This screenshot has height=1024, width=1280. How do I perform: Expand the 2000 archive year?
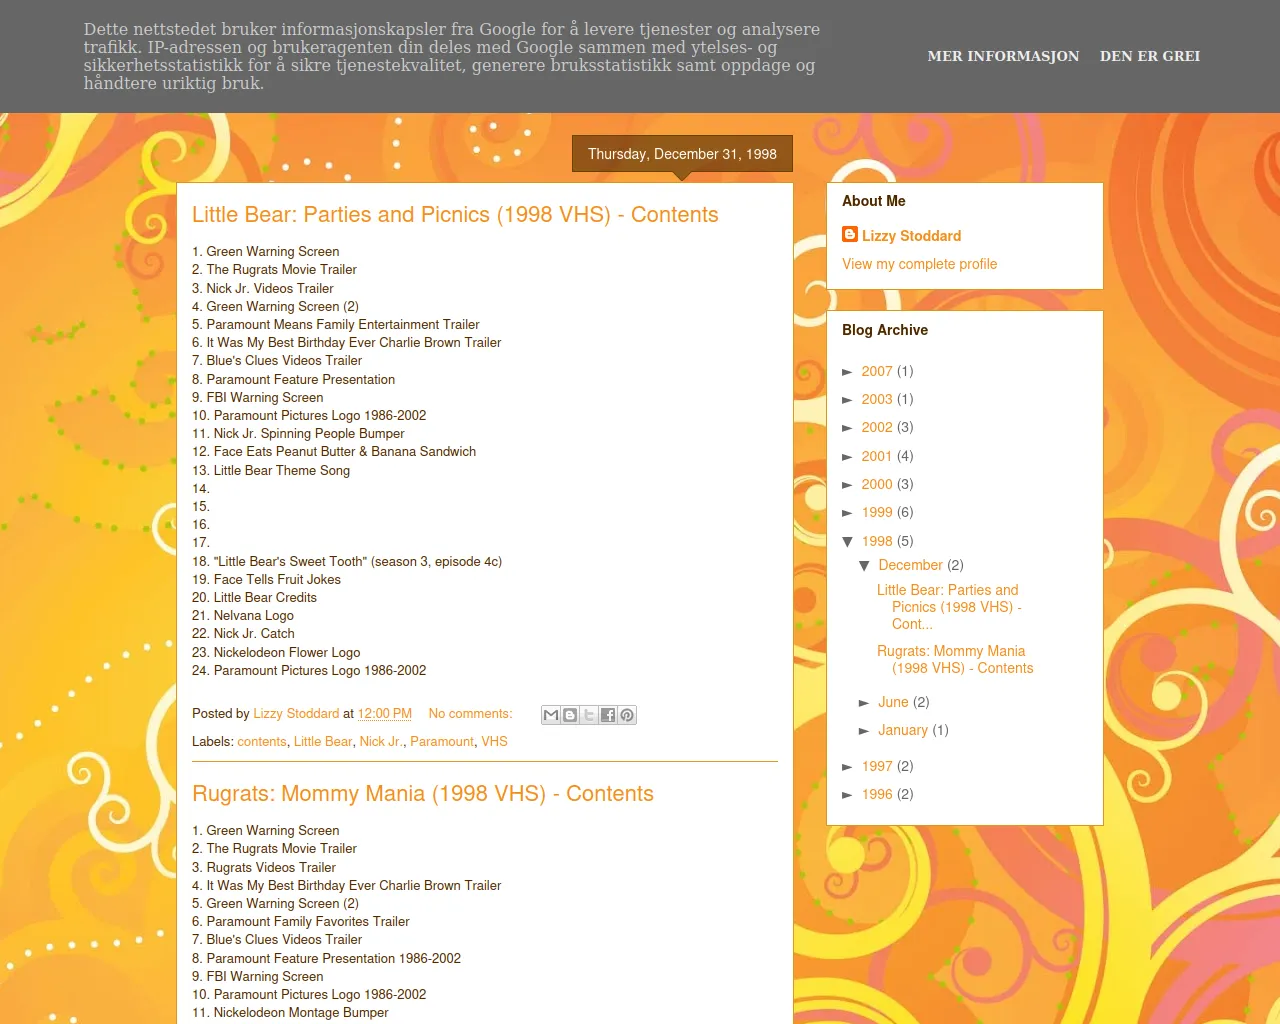[x=848, y=485]
